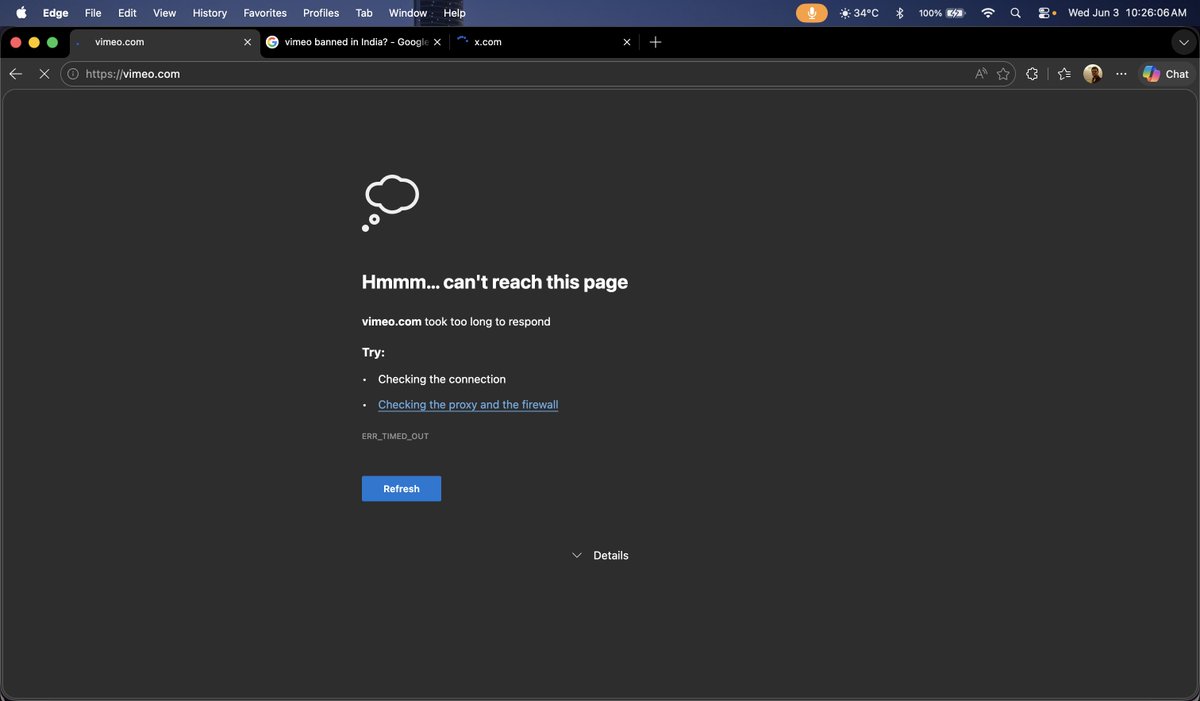Close the vimeo.com tab
Image resolution: width=1200 pixels, height=701 pixels.
(x=248, y=42)
